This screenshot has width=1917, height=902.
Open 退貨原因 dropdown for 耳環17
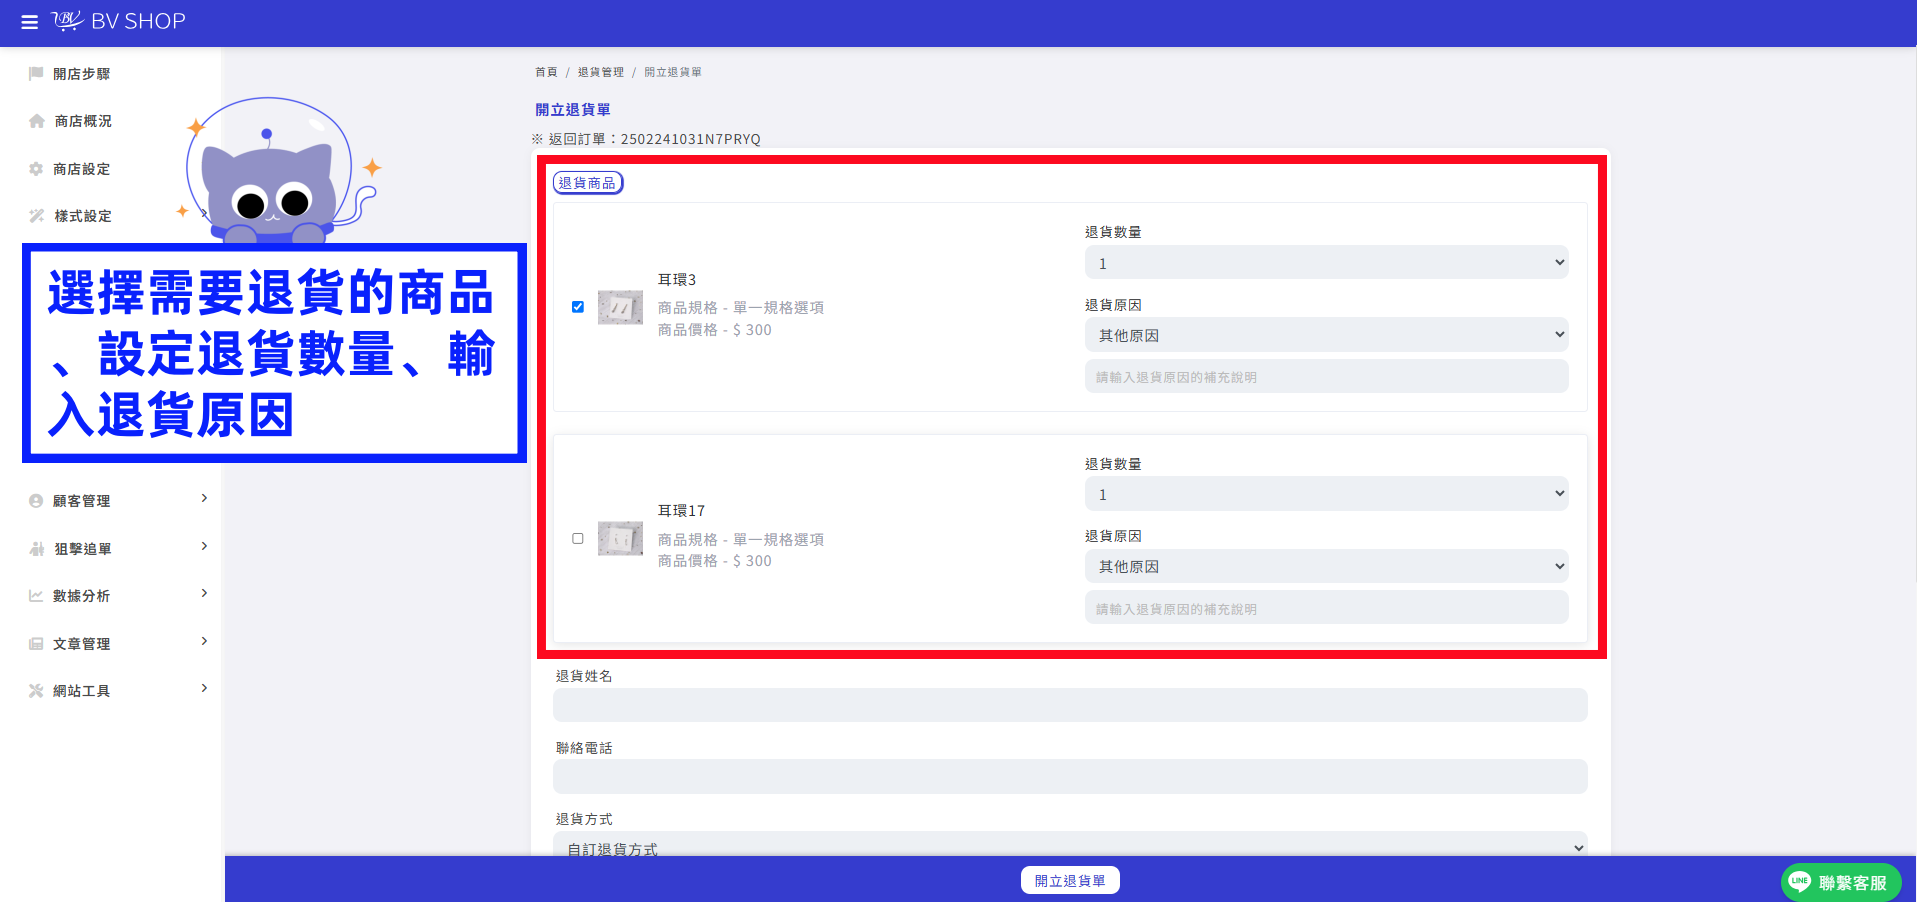[x=1326, y=566]
